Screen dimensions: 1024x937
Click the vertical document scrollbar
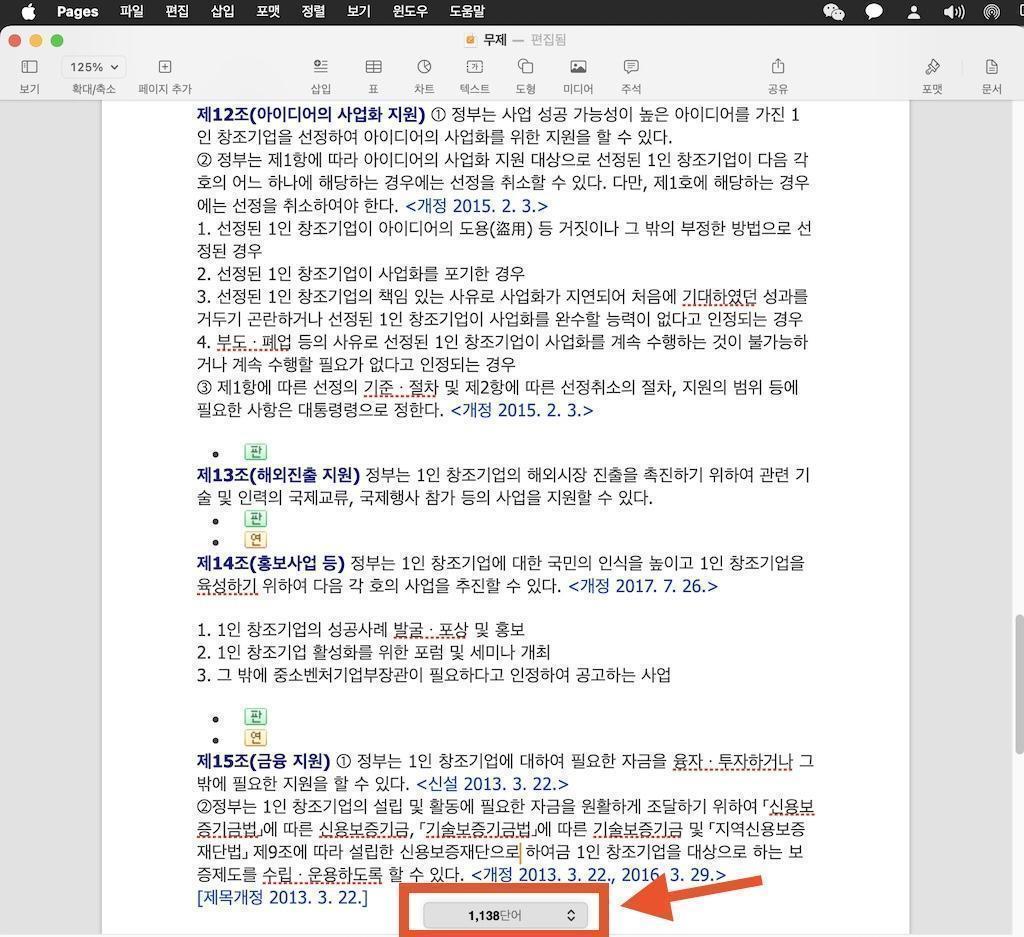(1019, 684)
